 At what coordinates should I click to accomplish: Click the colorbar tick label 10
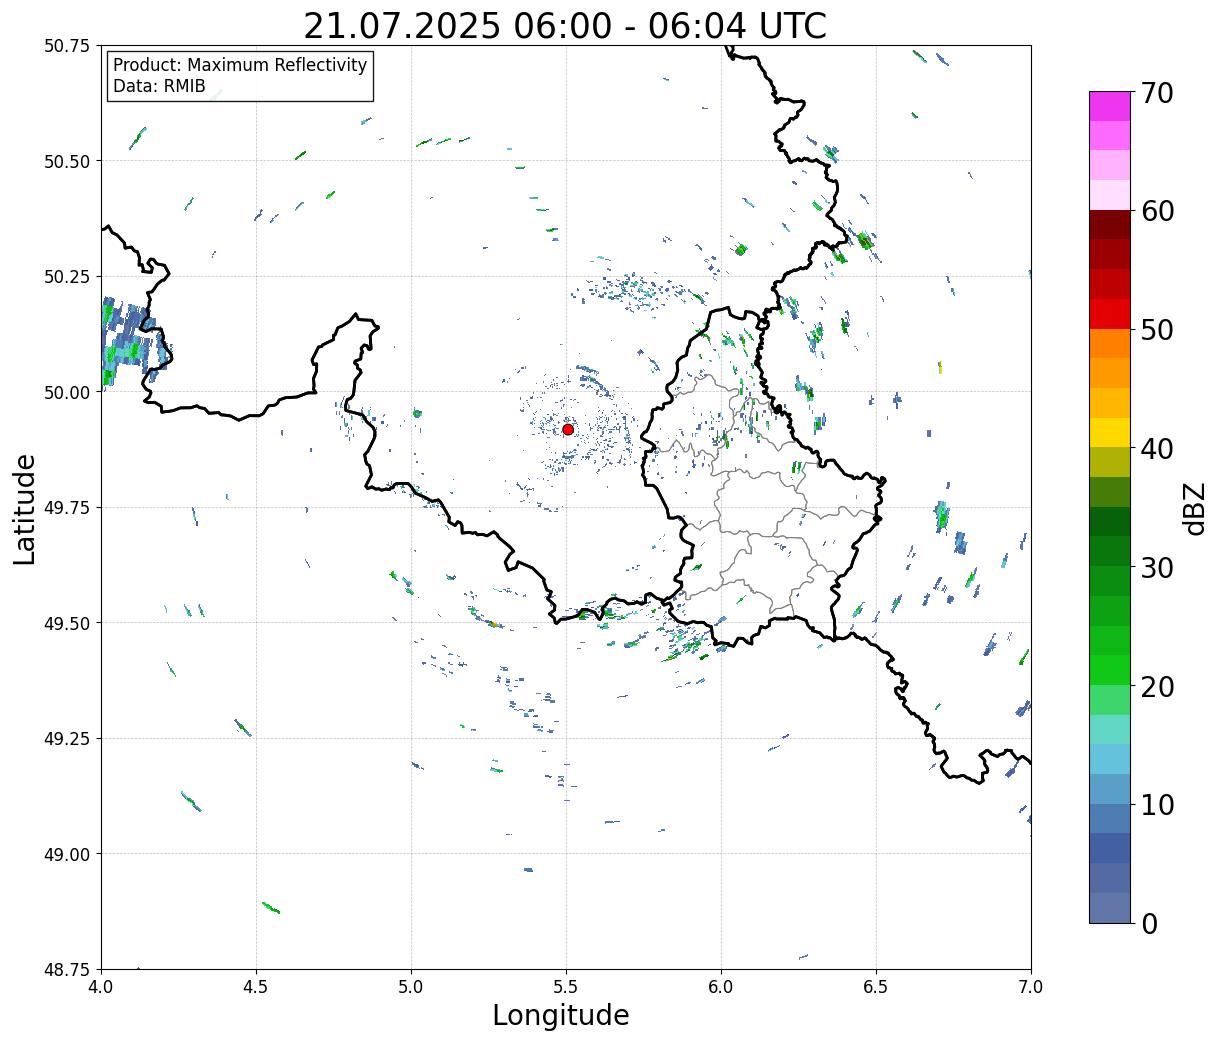1157,805
